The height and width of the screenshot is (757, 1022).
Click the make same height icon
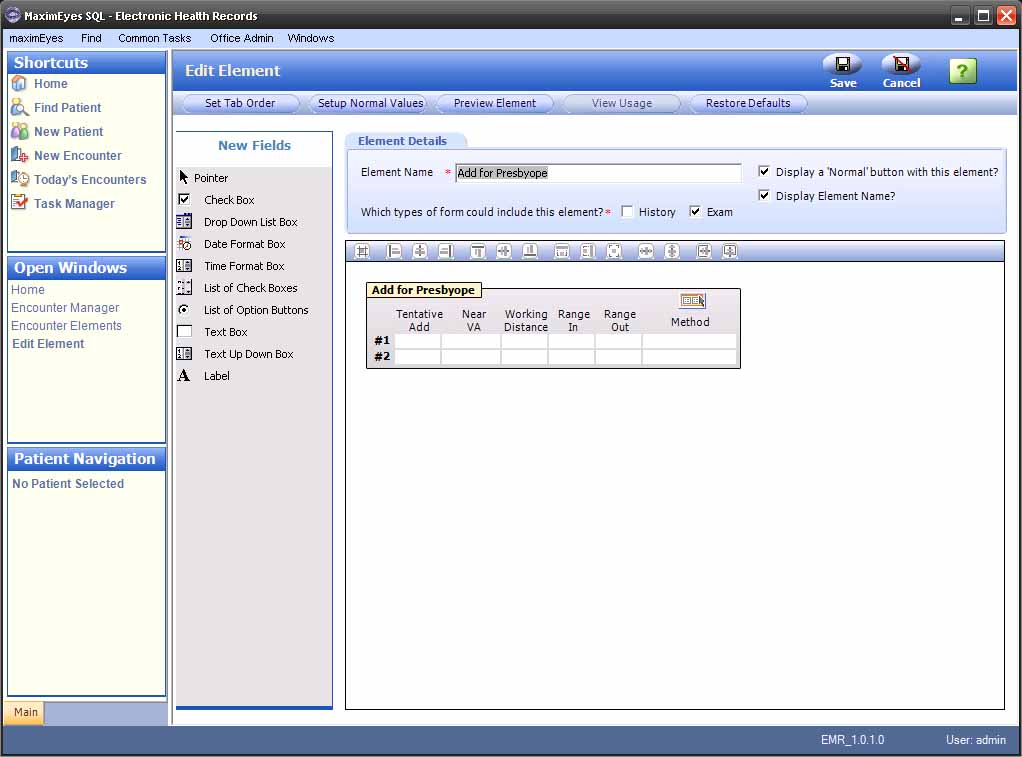point(588,251)
